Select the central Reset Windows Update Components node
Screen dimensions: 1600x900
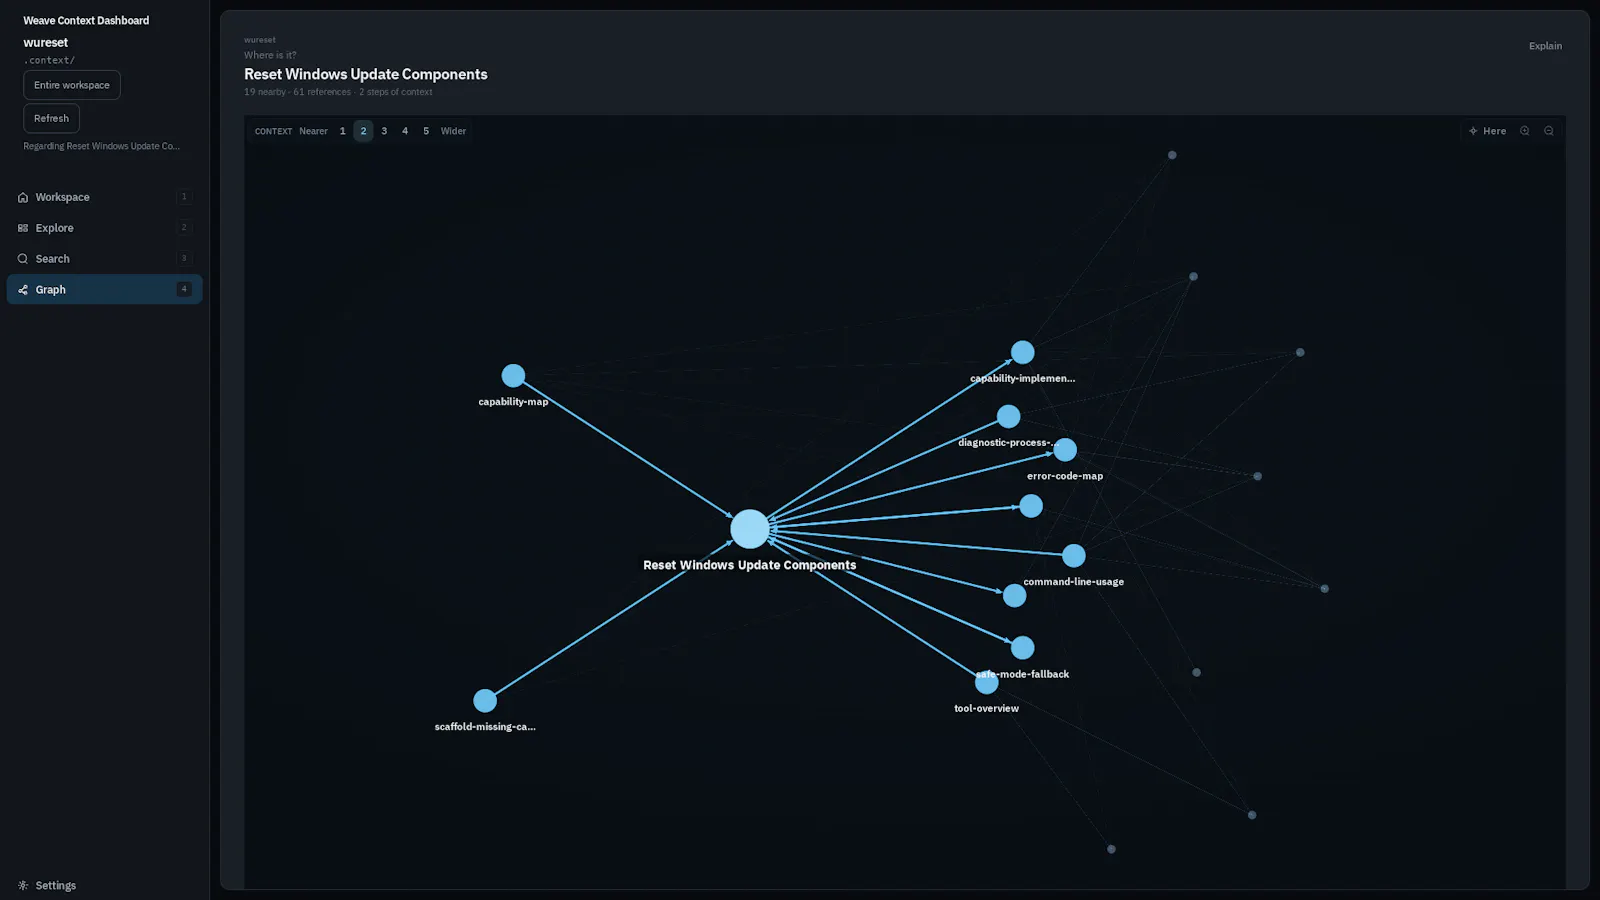pyautogui.click(x=750, y=529)
